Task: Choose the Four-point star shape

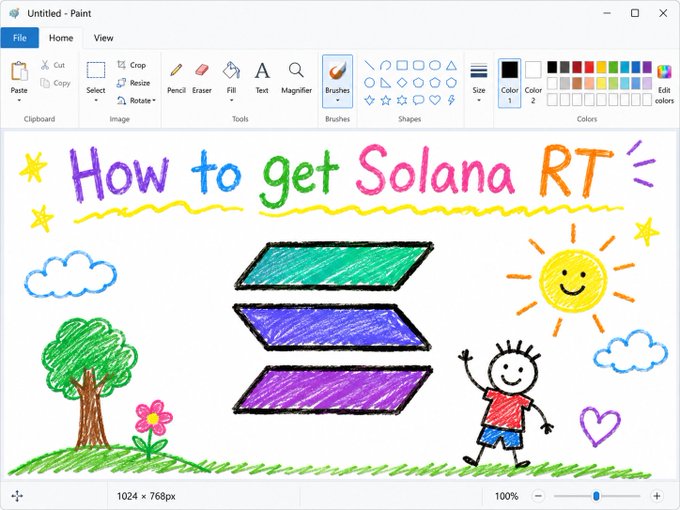Action: point(369,100)
